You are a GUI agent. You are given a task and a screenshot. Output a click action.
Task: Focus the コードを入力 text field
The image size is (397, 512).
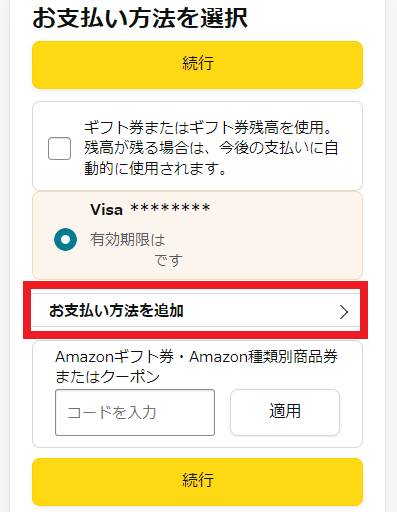135,412
